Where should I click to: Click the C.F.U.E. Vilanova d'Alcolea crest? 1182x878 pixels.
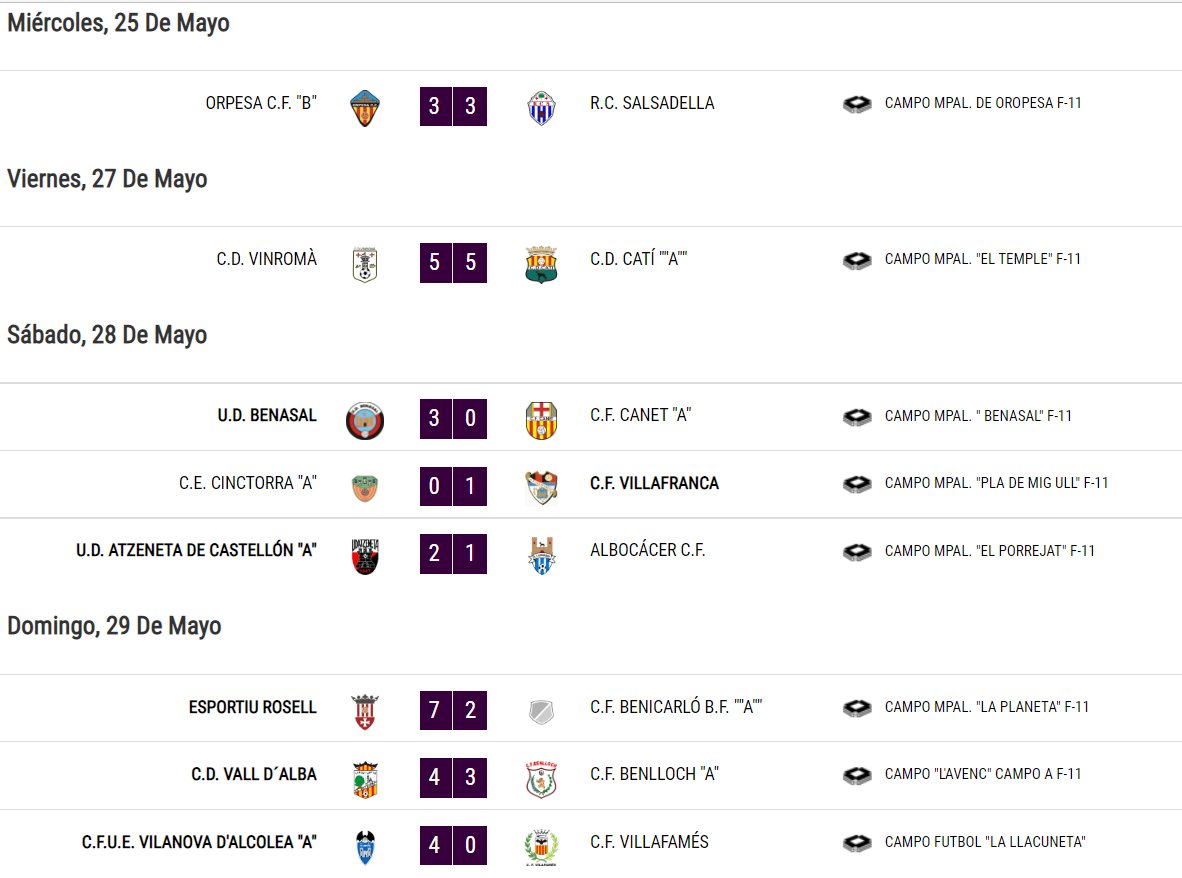365,847
